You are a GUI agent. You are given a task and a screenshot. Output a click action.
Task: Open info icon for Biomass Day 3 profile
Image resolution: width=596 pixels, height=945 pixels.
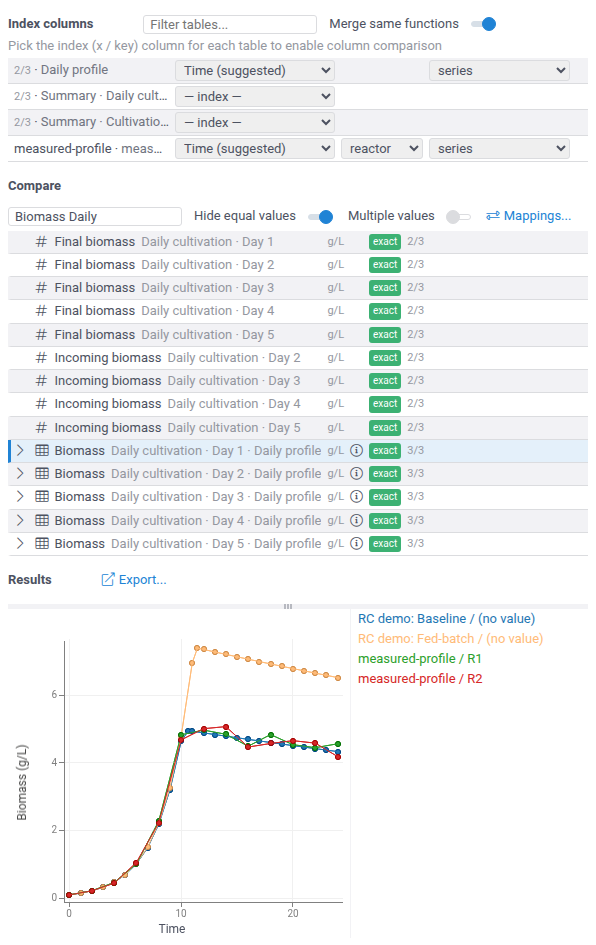click(356, 496)
